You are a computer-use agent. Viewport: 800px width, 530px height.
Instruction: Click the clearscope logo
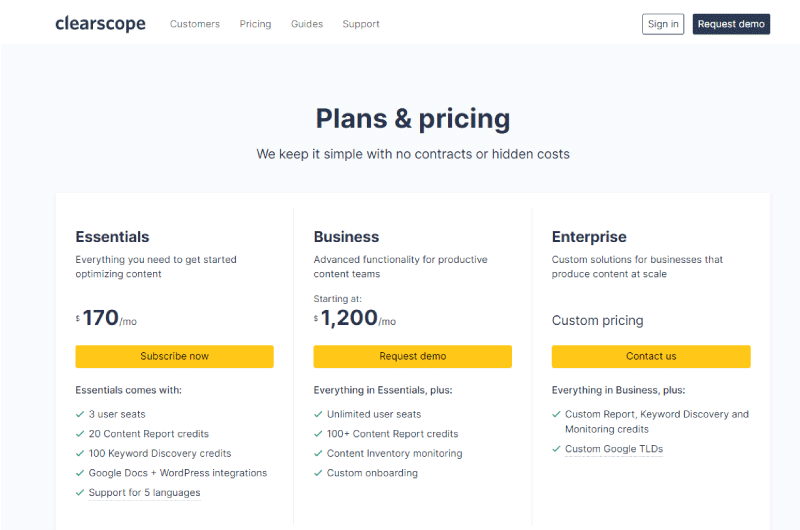pyautogui.click(x=100, y=24)
